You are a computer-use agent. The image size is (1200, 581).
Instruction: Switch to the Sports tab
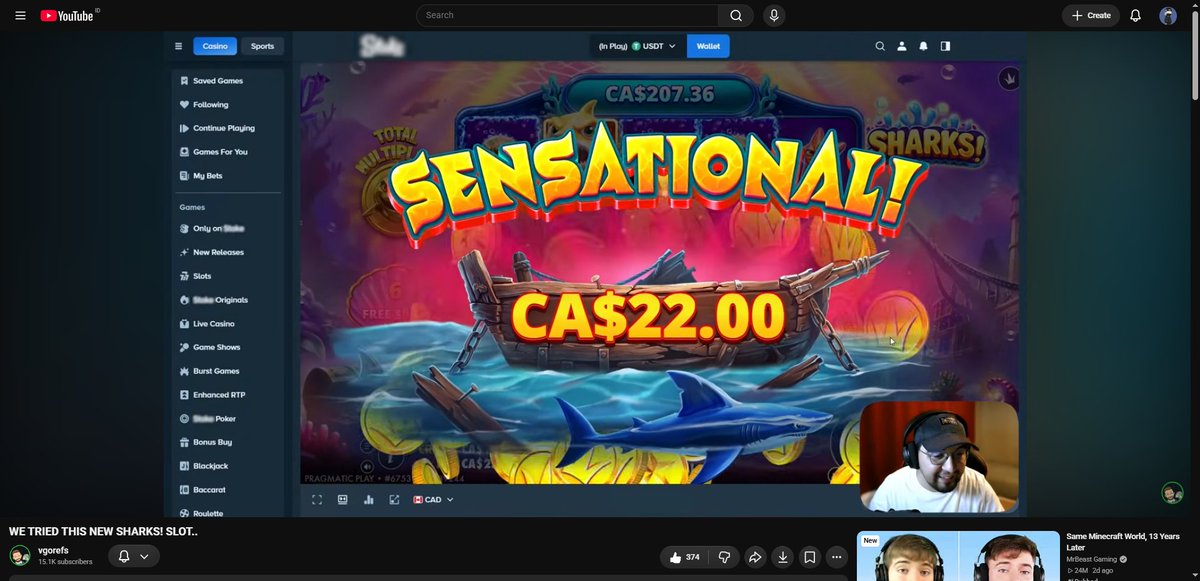click(x=262, y=46)
